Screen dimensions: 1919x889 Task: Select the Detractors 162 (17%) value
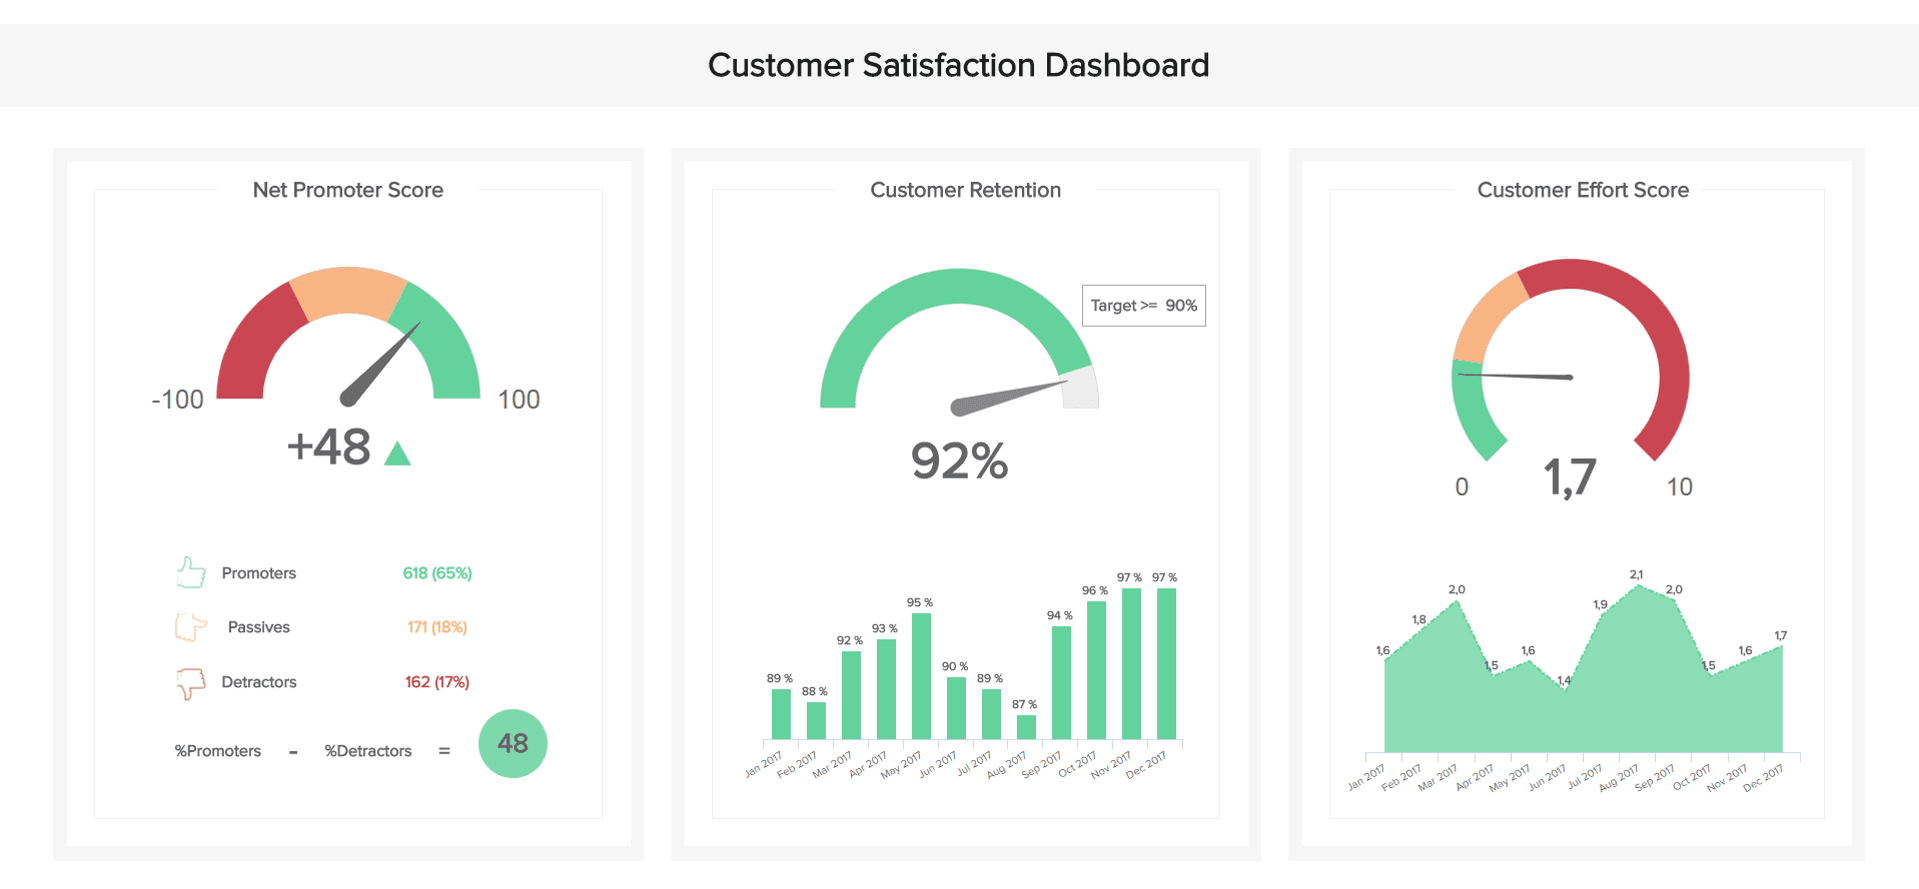[x=437, y=682]
